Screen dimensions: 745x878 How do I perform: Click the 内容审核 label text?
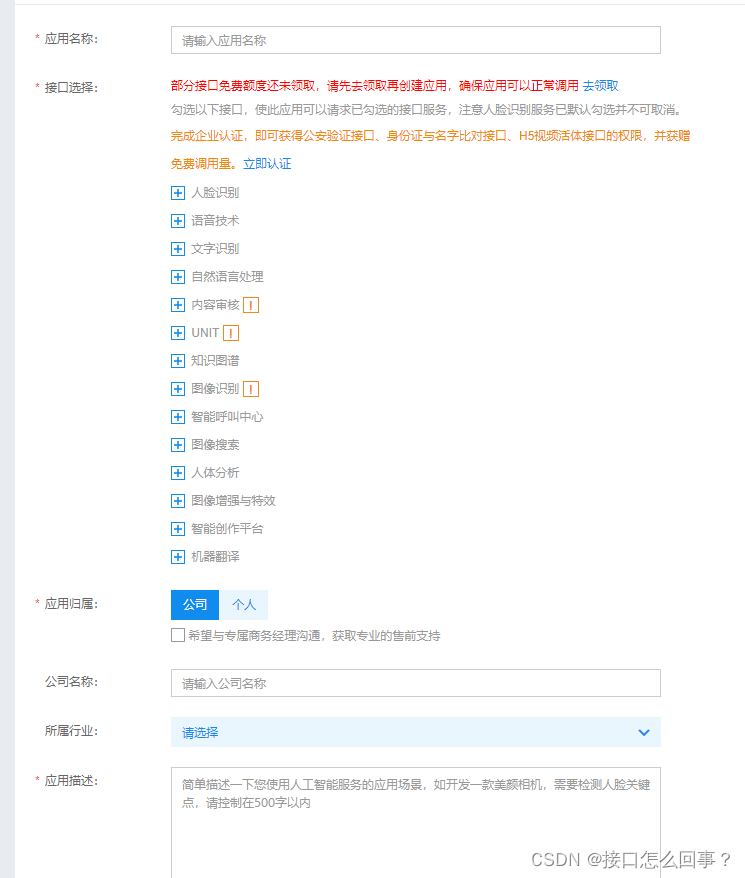tap(215, 305)
